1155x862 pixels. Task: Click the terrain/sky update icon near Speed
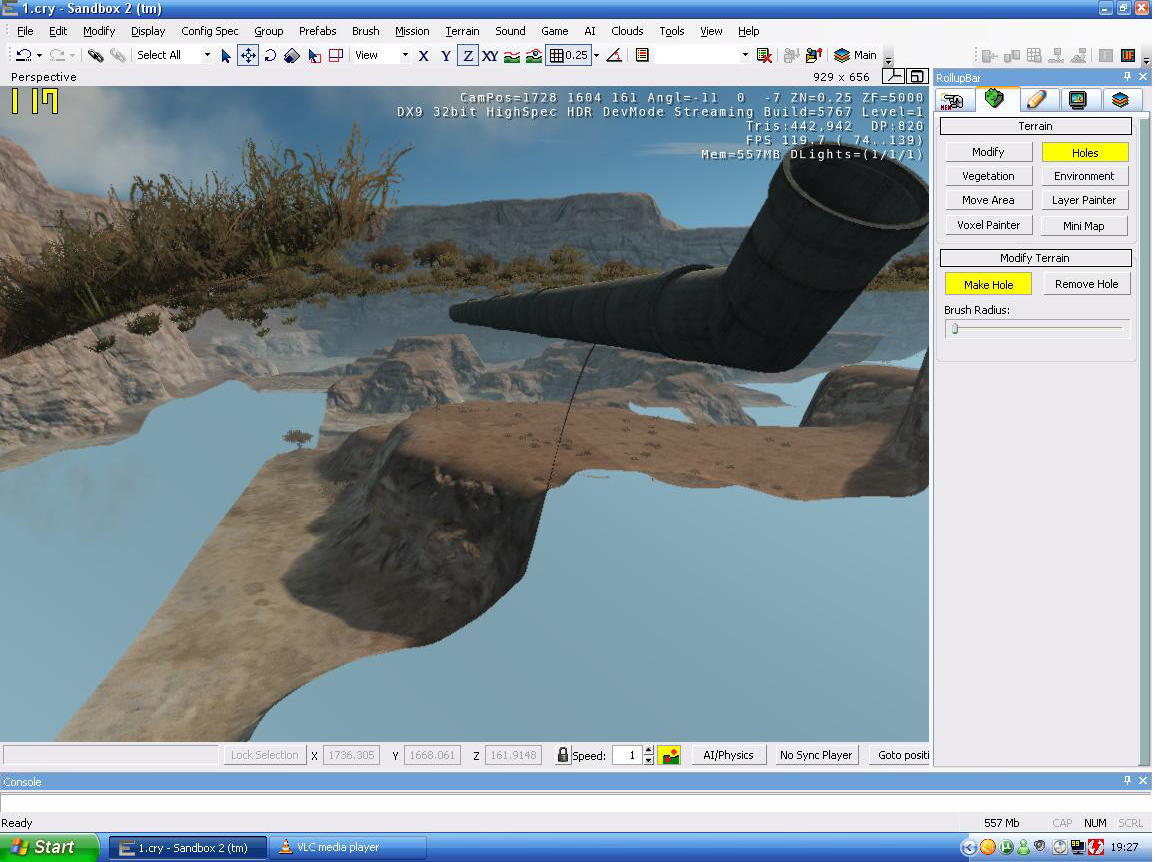(670, 755)
